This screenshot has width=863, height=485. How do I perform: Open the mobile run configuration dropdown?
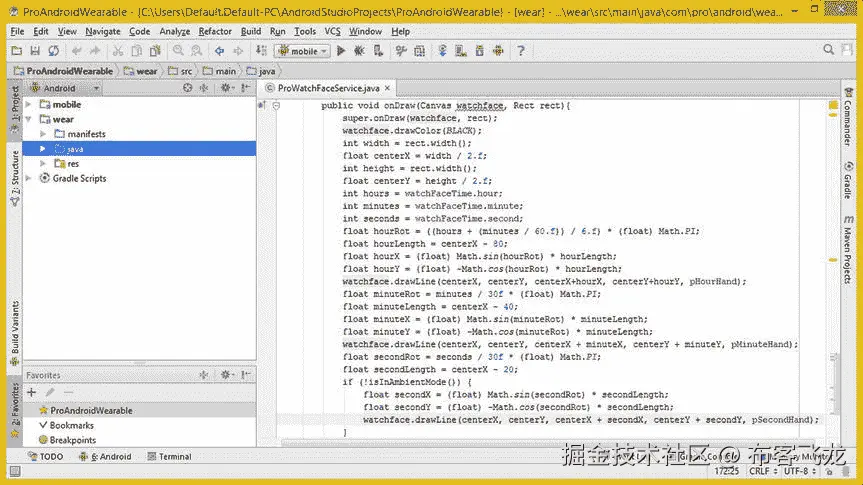[x=302, y=51]
